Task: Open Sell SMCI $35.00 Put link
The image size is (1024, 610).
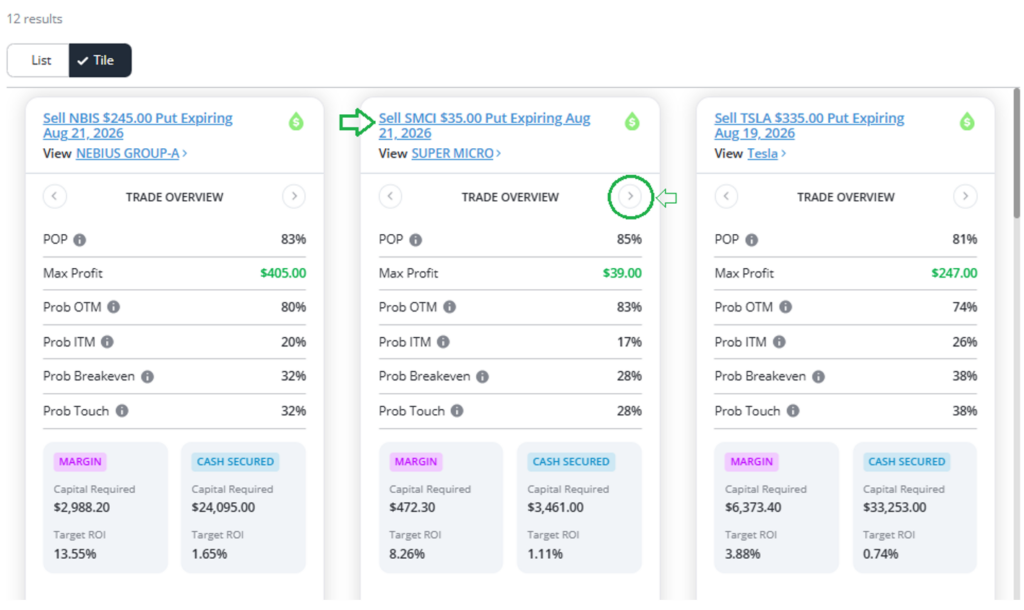Action: point(484,125)
